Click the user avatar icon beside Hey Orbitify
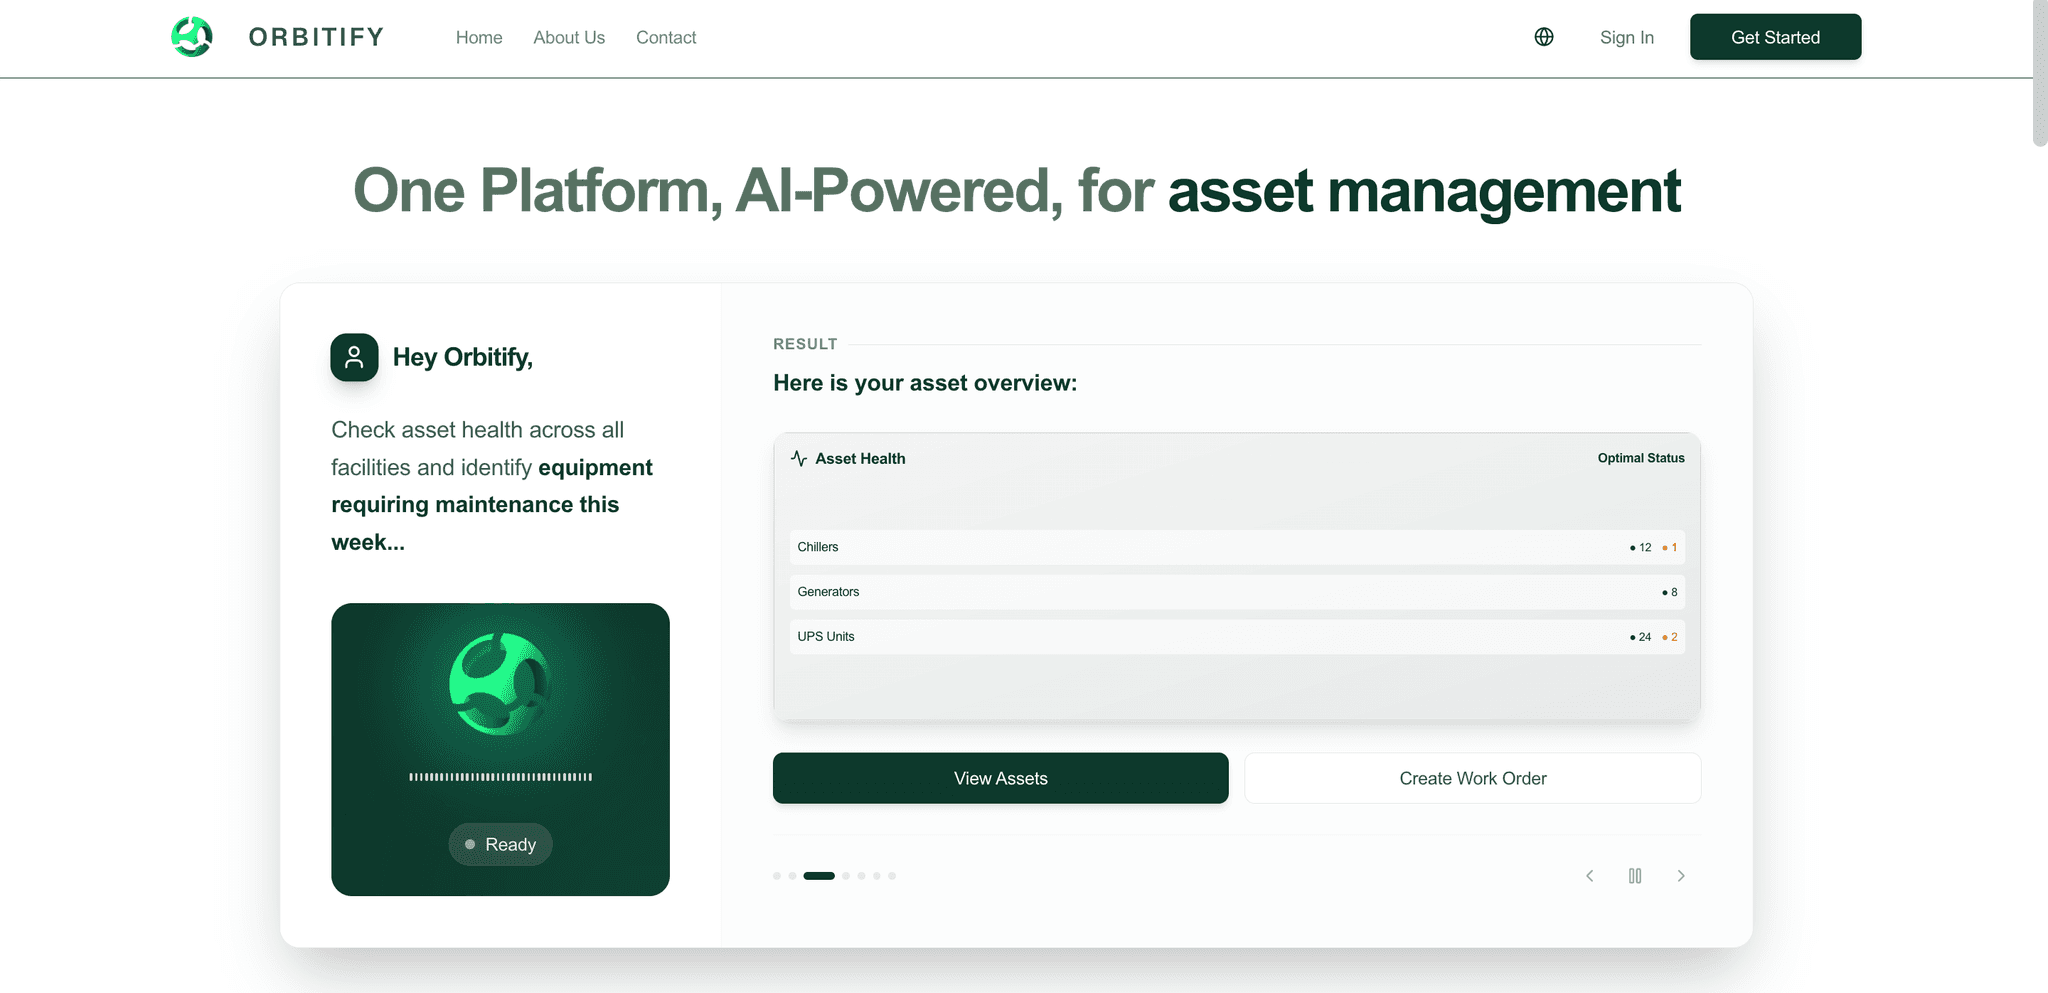The width and height of the screenshot is (2048, 993). pyautogui.click(x=354, y=357)
